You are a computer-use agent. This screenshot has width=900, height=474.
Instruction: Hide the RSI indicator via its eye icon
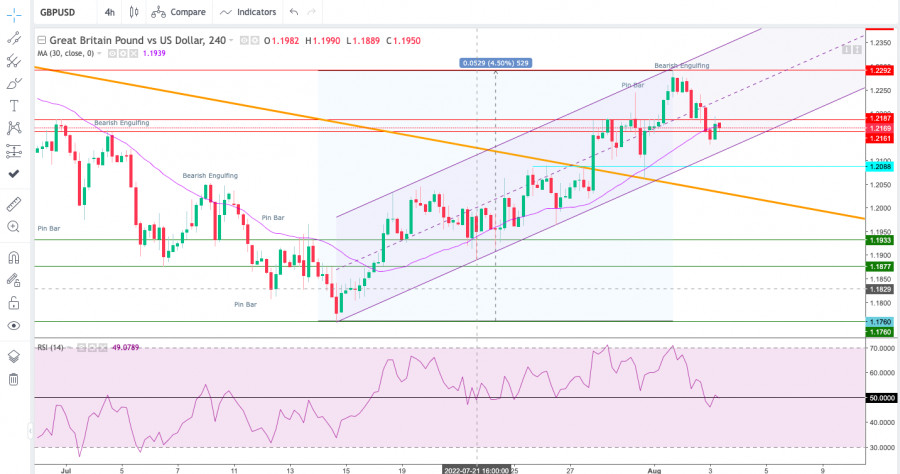coord(82,347)
